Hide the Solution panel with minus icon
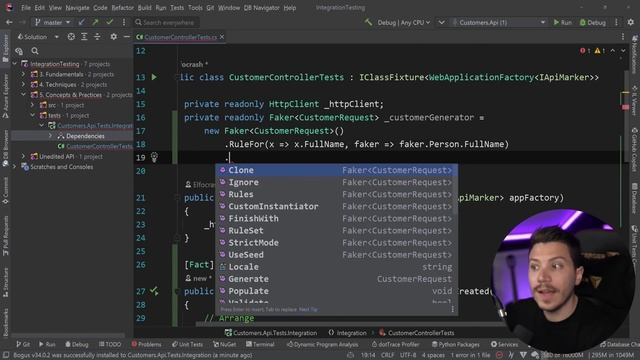This screenshot has height=360, width=640. tap(127, 37)
